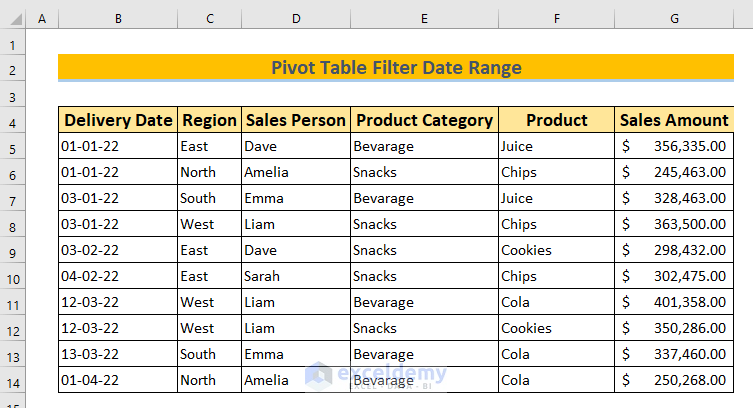The height and width of the screenshot is (408, 753).
Task: Select column B header
Action: (118, 19)
